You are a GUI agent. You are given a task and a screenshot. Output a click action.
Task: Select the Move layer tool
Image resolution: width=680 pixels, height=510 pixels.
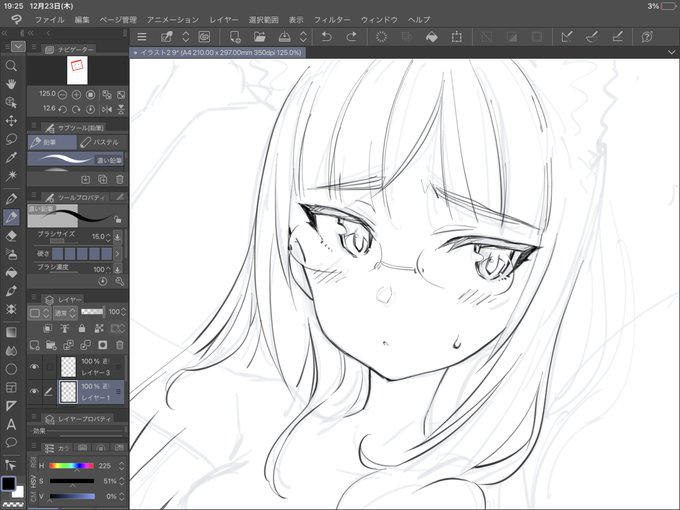point(11,121)
